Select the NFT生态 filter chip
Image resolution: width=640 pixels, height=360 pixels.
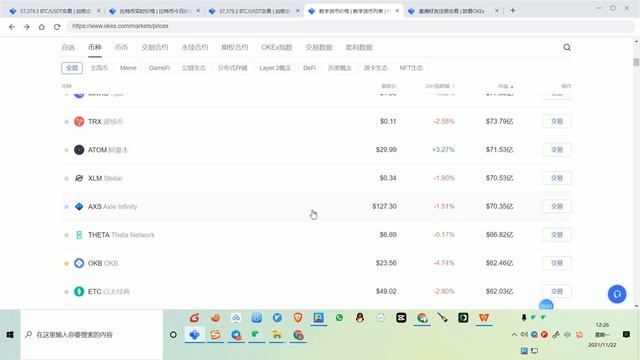pyautogui.click(x=411, y=68)
